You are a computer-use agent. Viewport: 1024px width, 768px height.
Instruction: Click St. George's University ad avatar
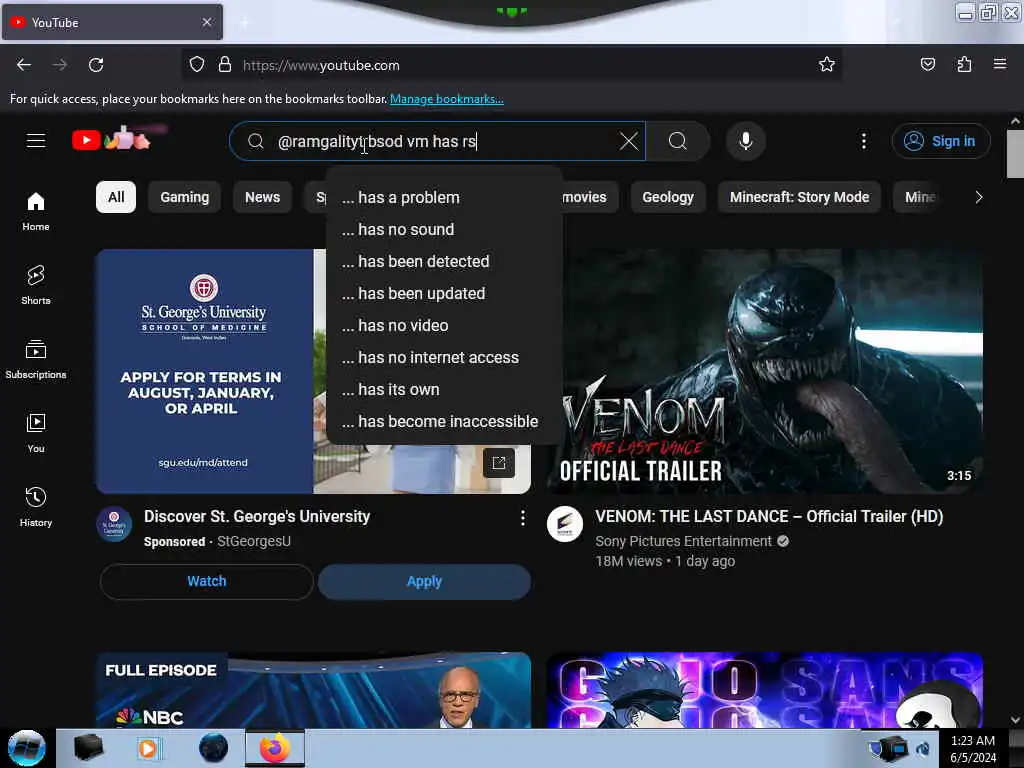(114, 524)
